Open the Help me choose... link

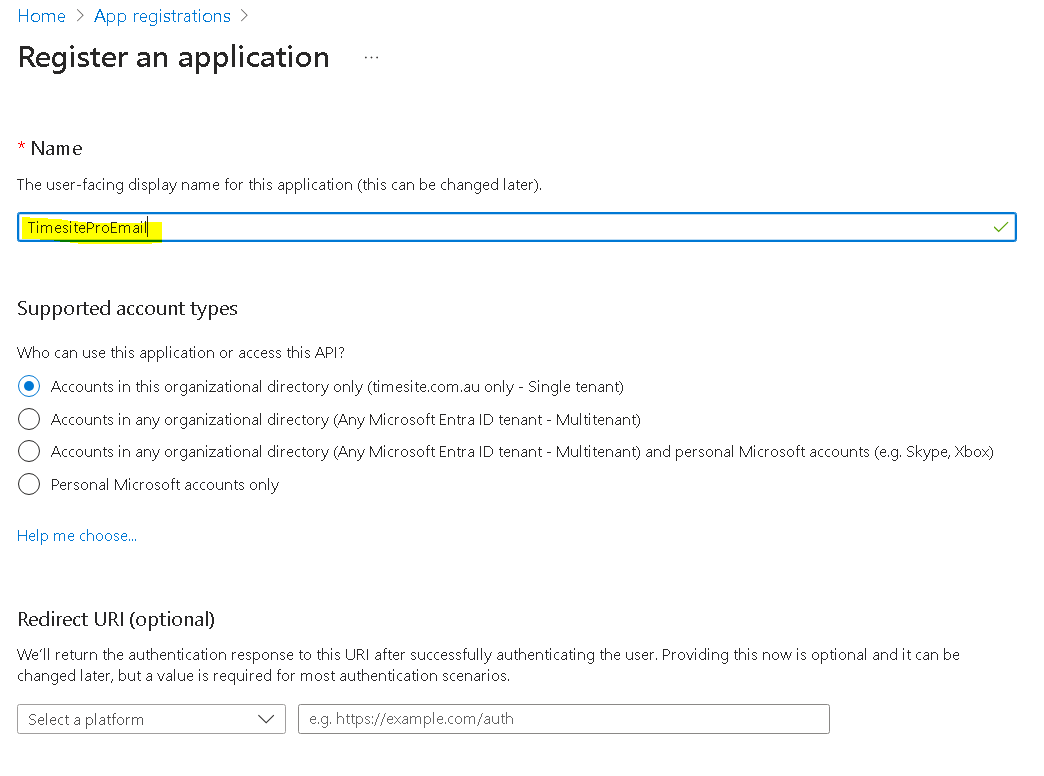tap(77, 536)
